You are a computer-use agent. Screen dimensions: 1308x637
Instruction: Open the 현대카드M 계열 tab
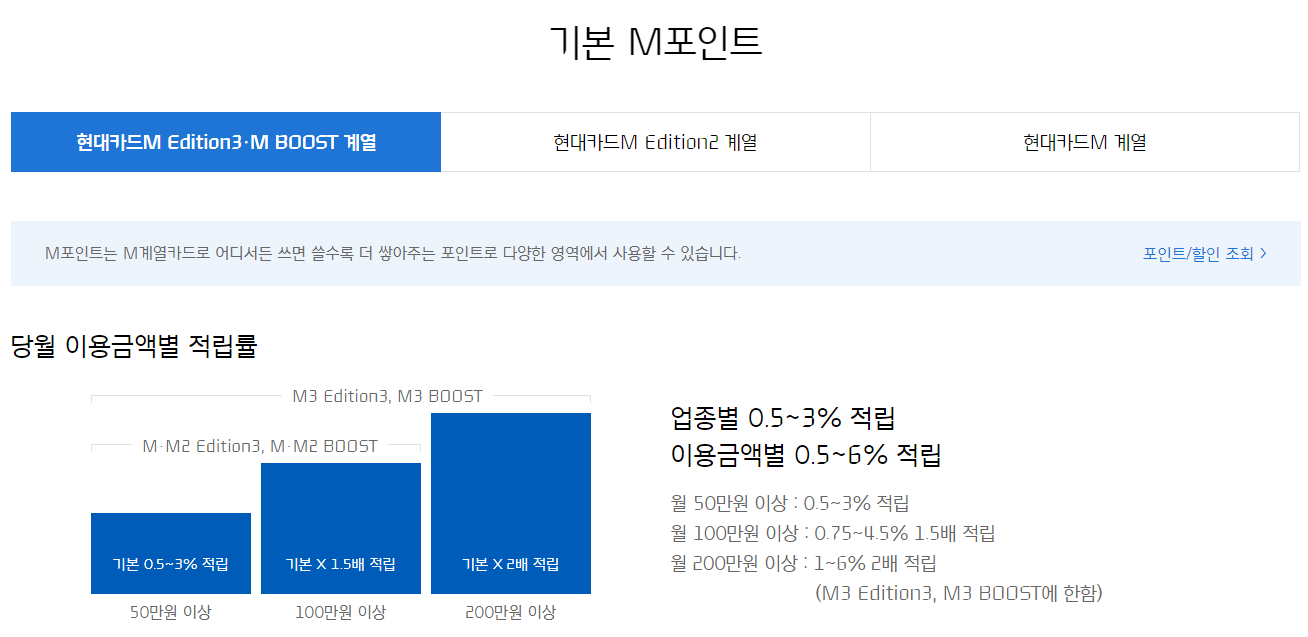pyautogui.click(x=1085, y=142)
